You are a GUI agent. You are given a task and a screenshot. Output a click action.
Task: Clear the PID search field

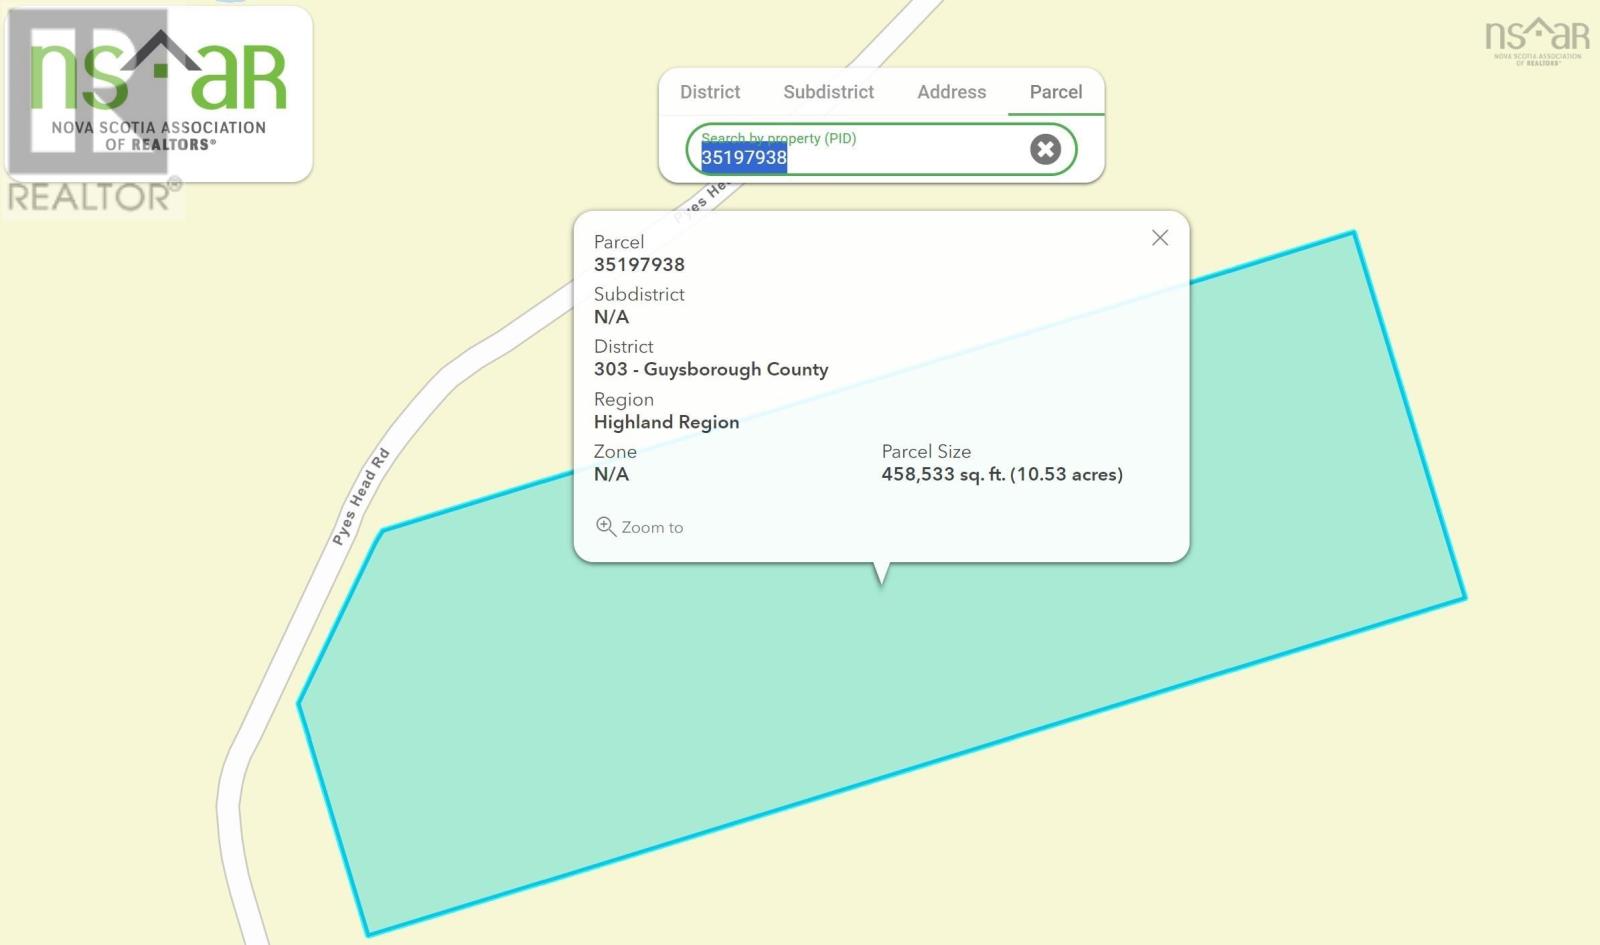click(1045, 149)
